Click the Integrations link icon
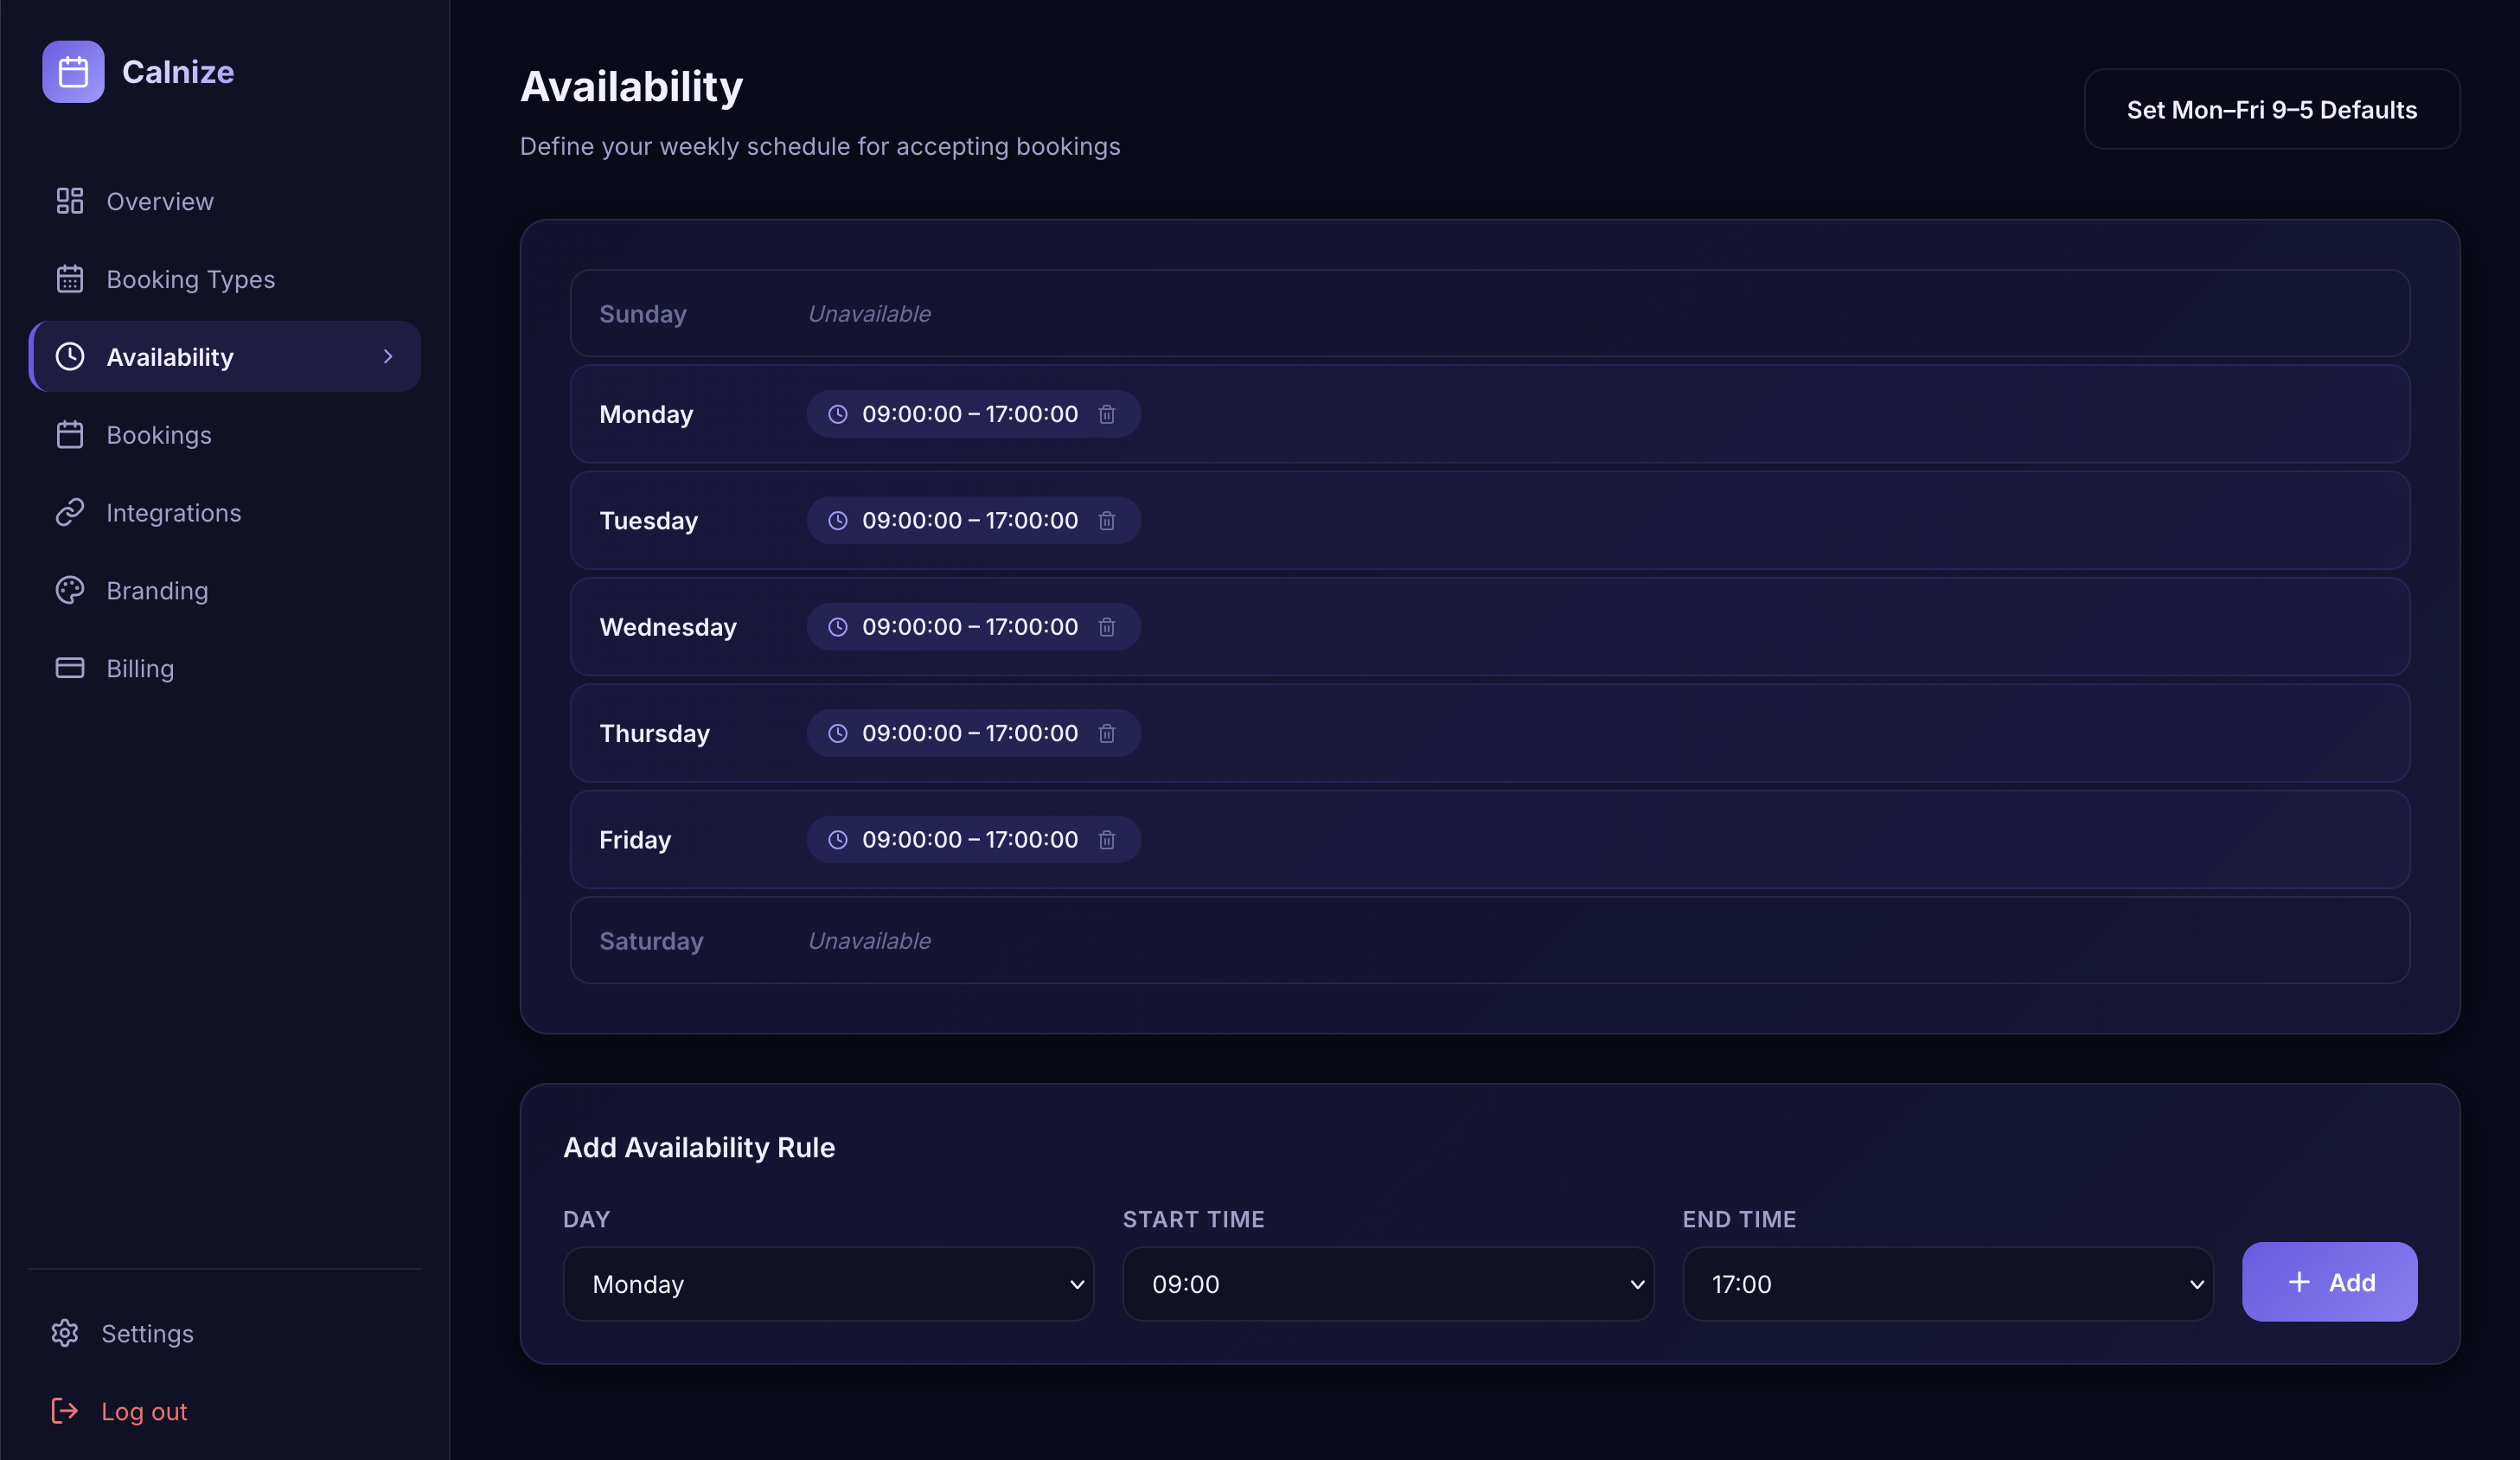Screen dimensions: 2520x1460 [x=69, y=512]
